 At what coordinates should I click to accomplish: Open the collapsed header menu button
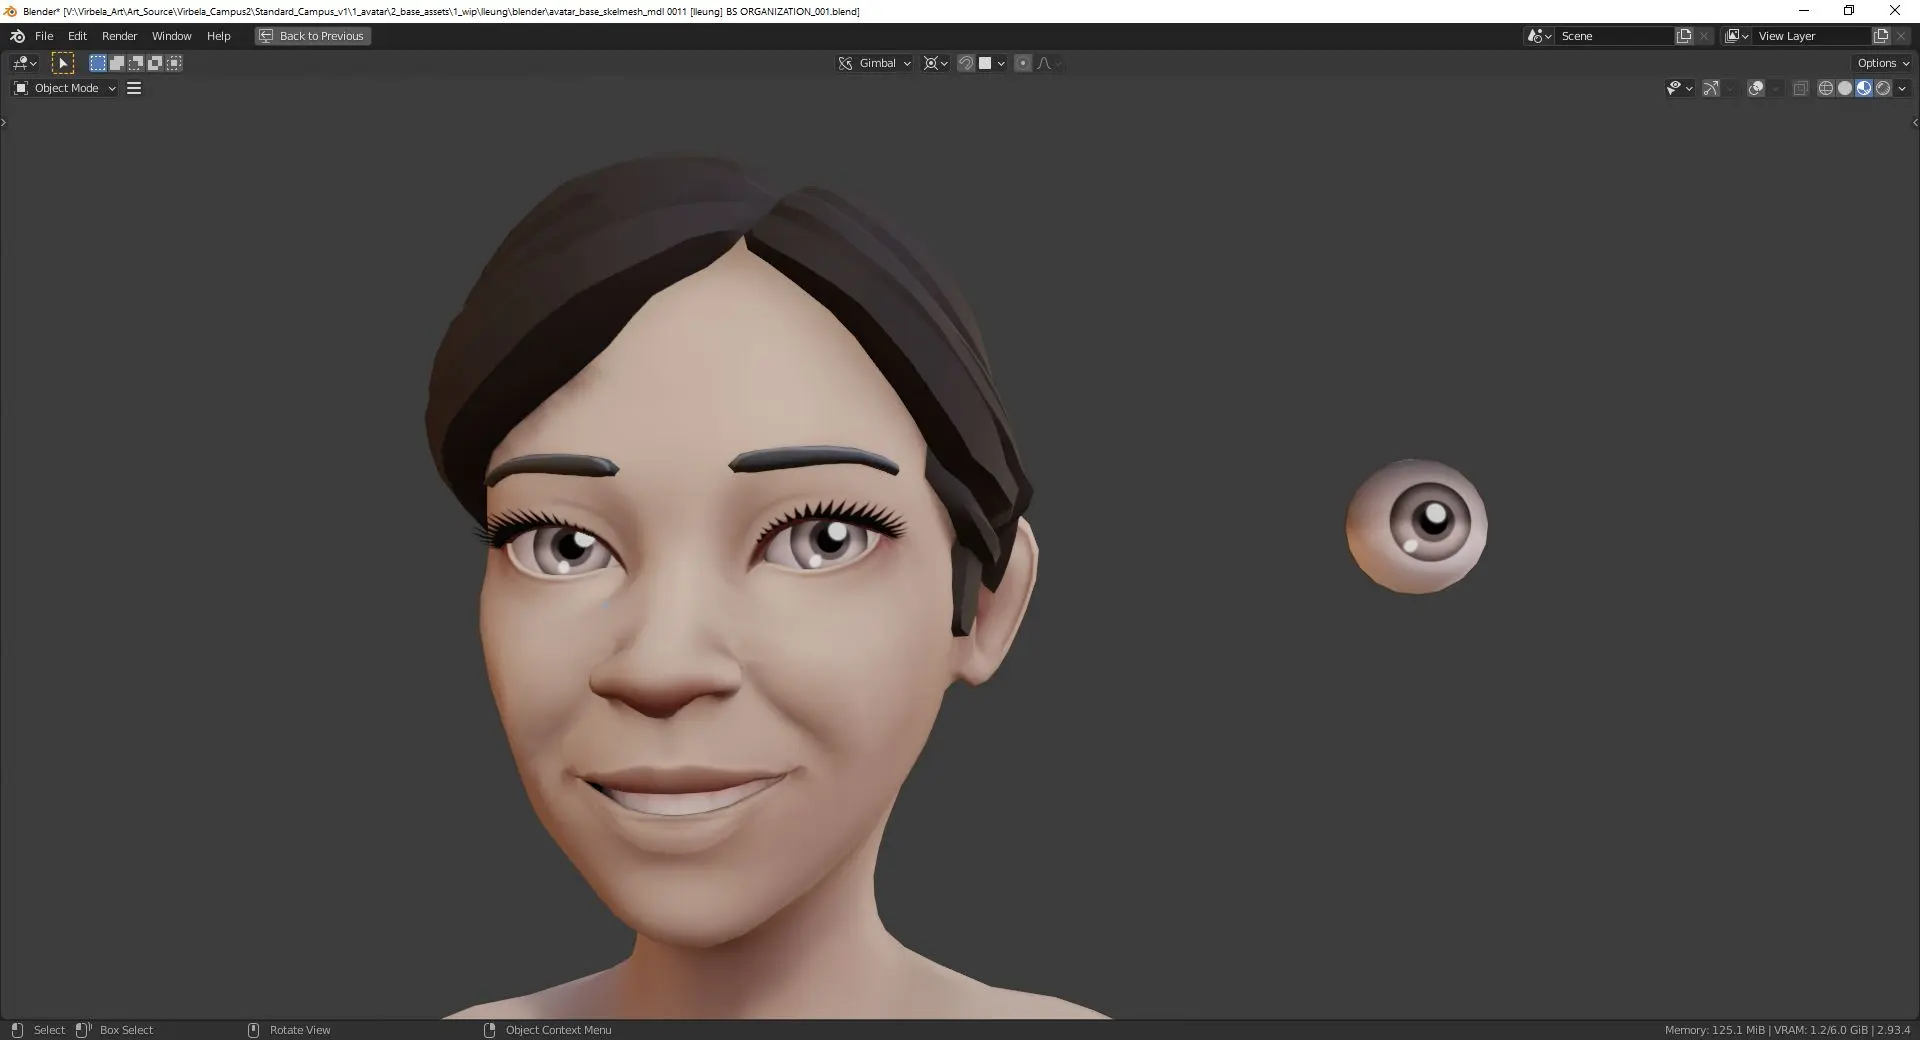(134, 88)
